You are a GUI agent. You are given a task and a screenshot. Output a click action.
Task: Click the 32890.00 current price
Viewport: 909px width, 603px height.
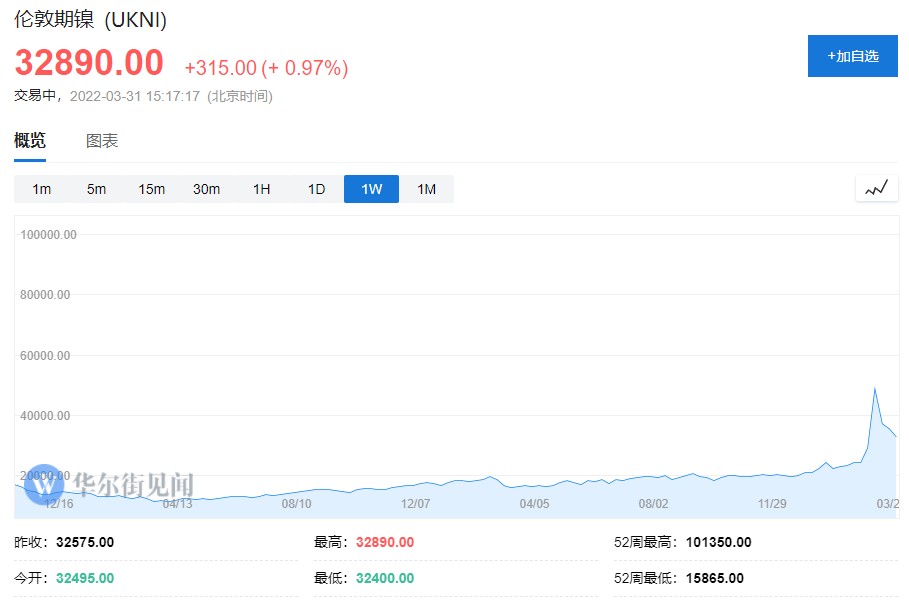[x=89, y=63]
